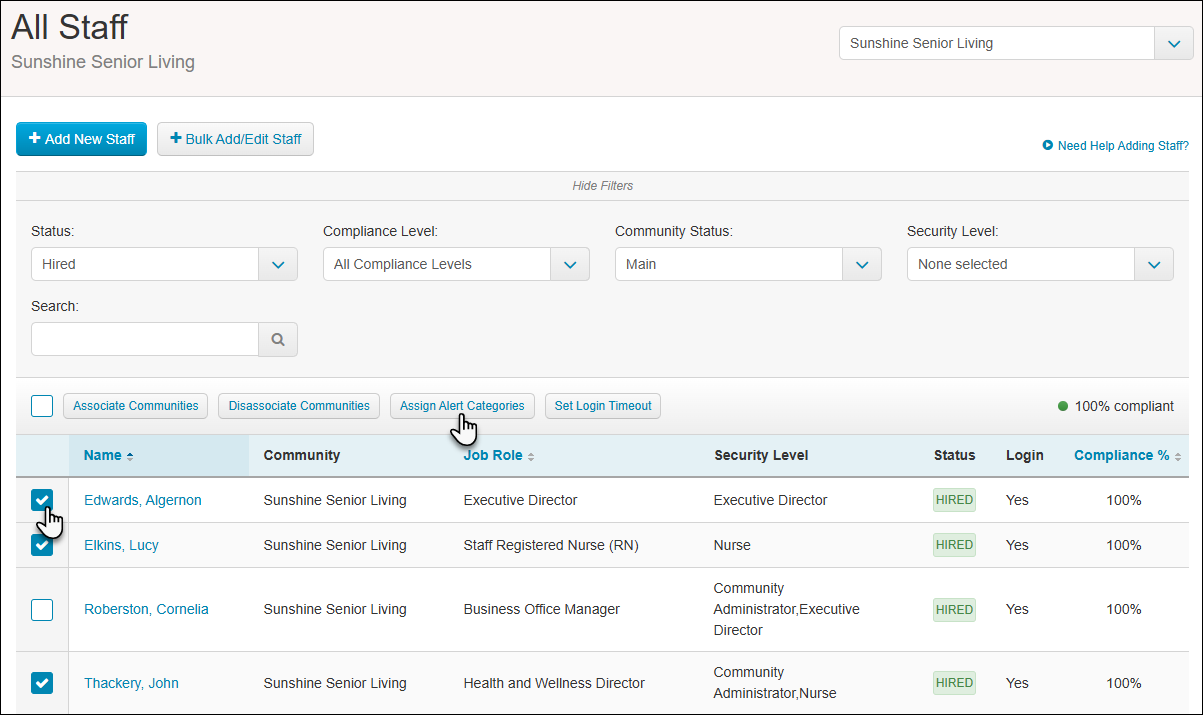The width and height of the screenshot is (1203, 715).
Task: Uncheck the Edwards, Algernon row checkbox
Action: click(x=42, y=500)
